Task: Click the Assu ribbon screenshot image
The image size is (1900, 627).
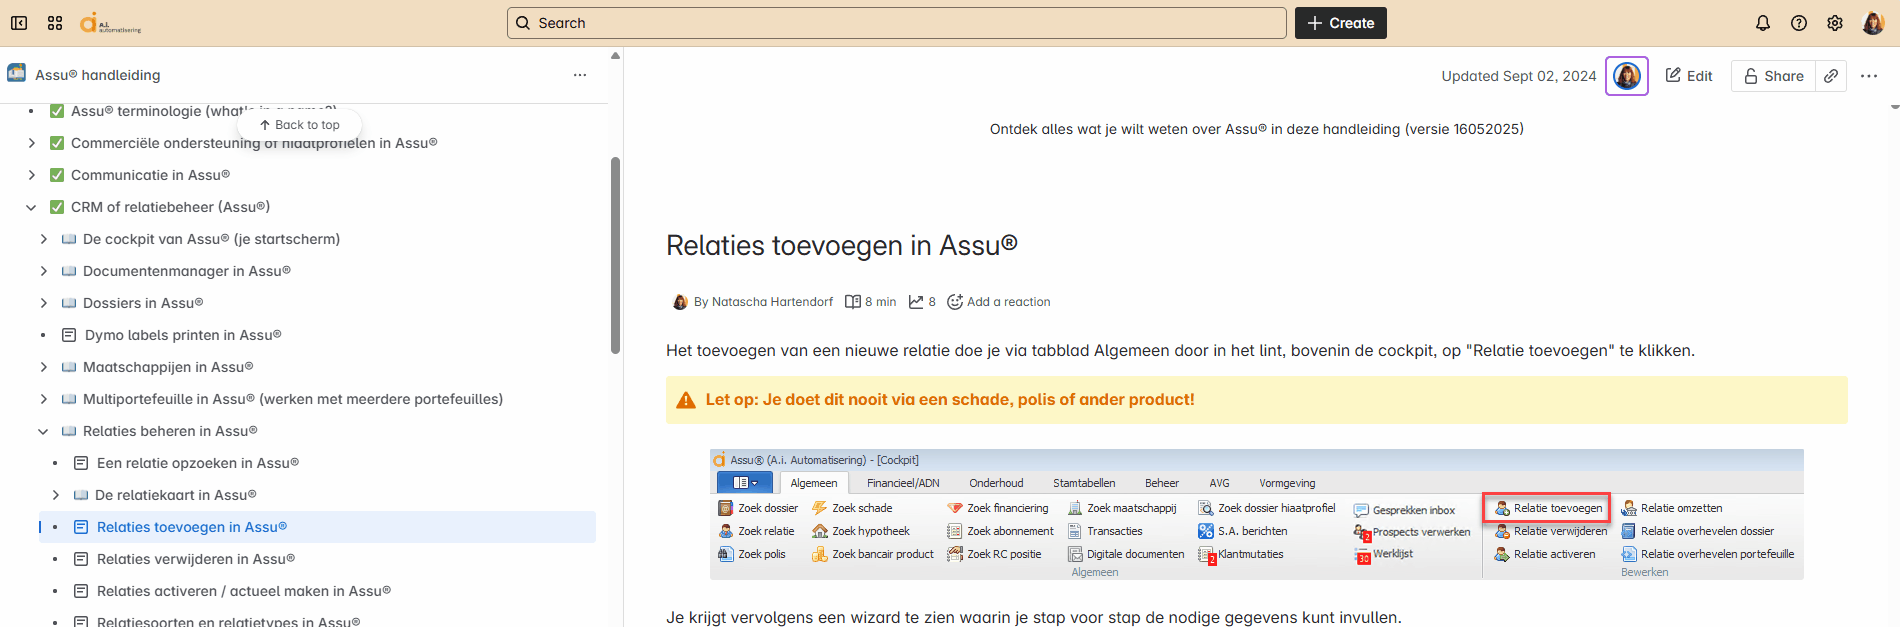Action: click(x=1257, y=514)
